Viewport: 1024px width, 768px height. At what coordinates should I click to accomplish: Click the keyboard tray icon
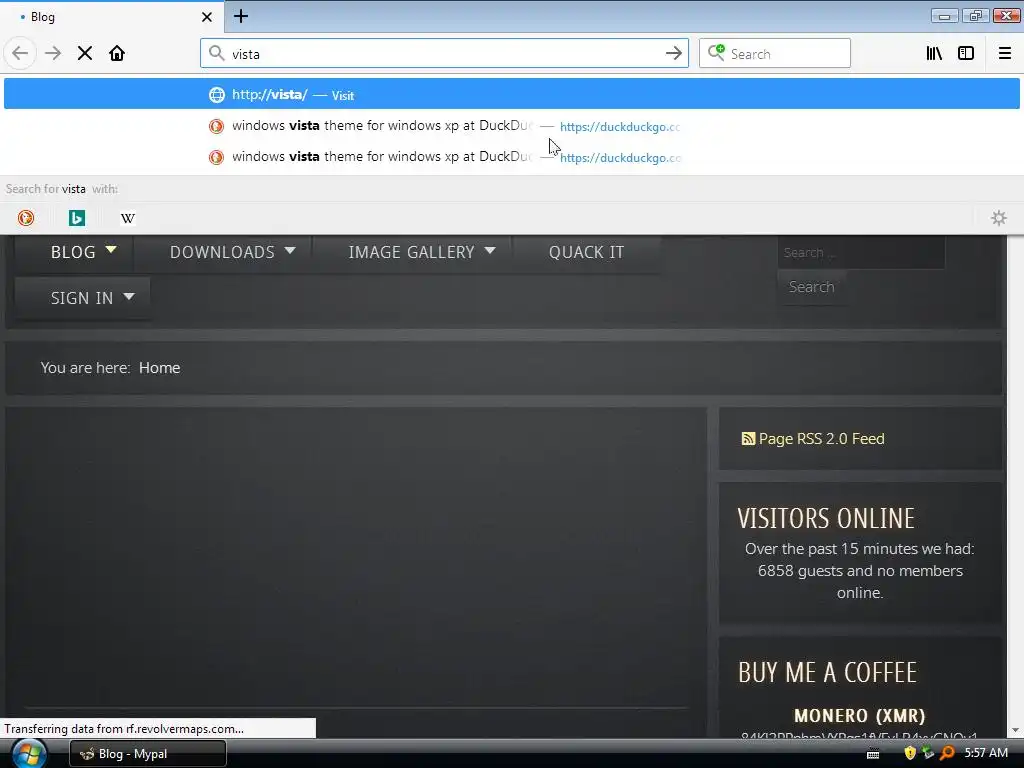872,754
